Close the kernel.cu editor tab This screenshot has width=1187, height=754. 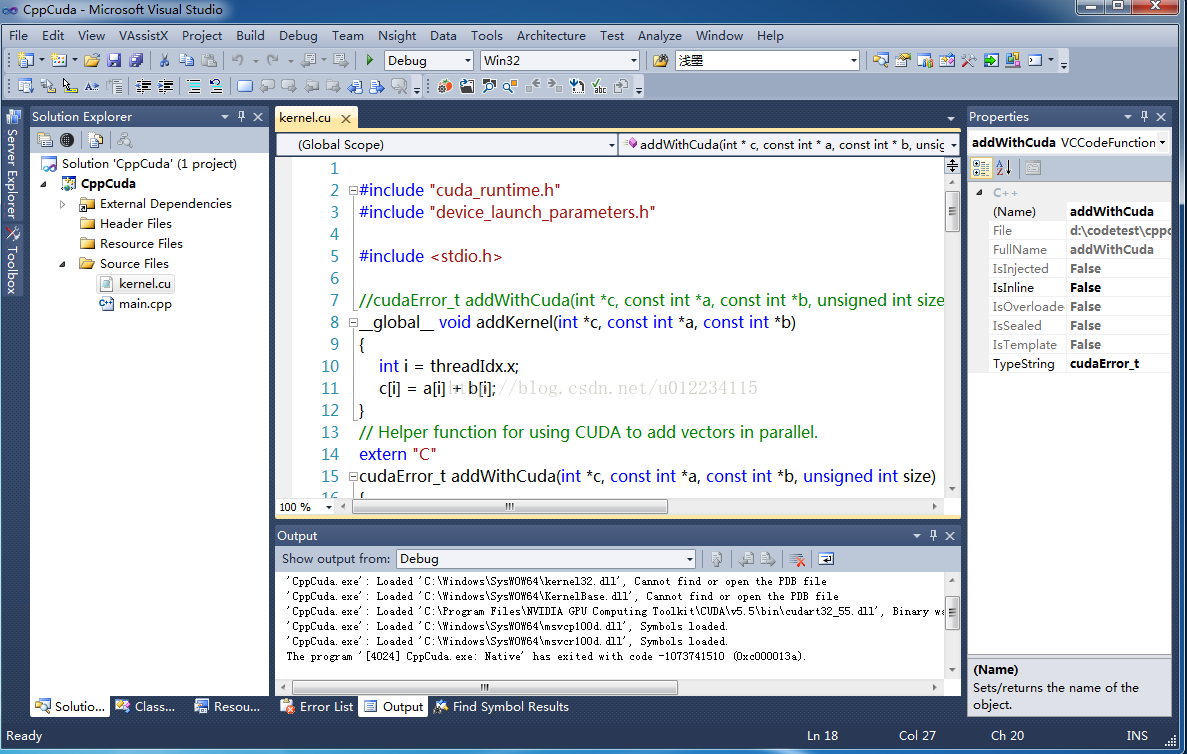click(x=346, y=118)
